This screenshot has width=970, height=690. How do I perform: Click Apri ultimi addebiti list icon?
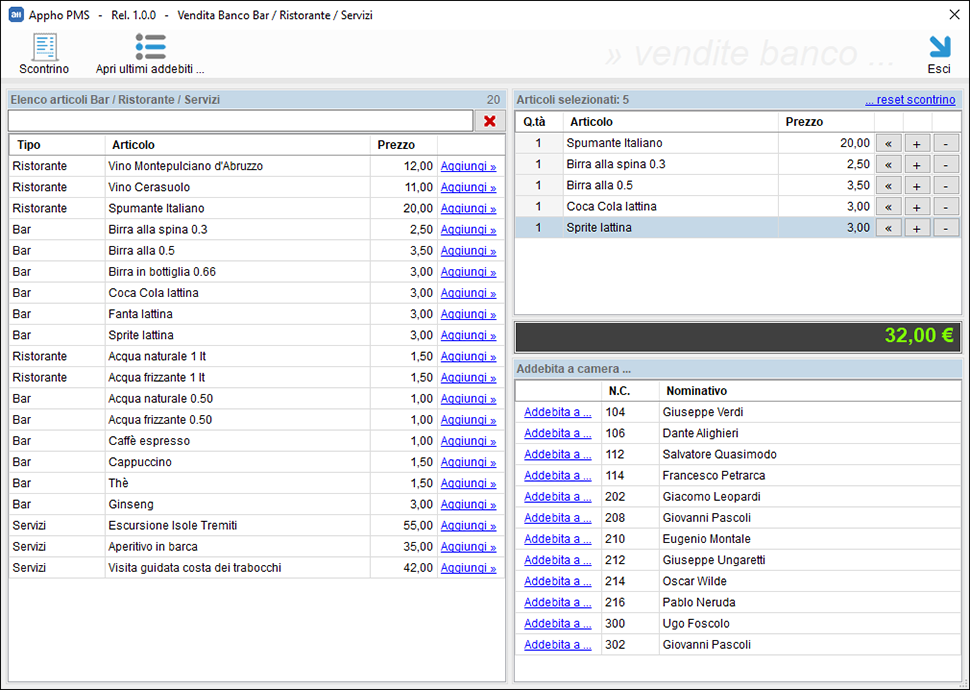[x=150, y=47]
